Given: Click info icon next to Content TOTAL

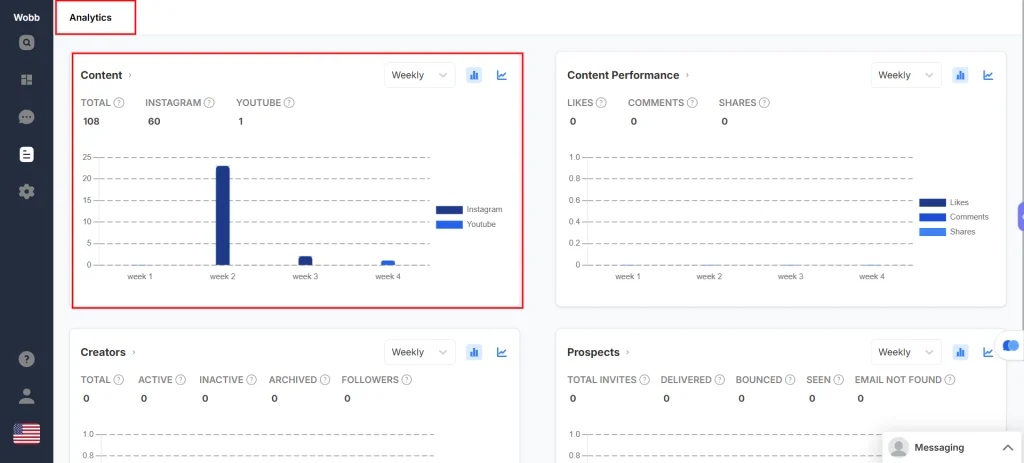Looking at the screenshot, I should click(119, 103).
